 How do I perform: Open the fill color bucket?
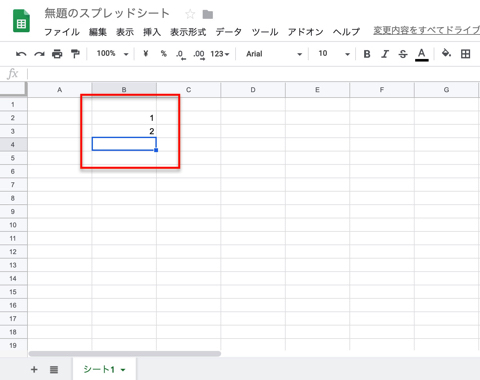(446, 53)
